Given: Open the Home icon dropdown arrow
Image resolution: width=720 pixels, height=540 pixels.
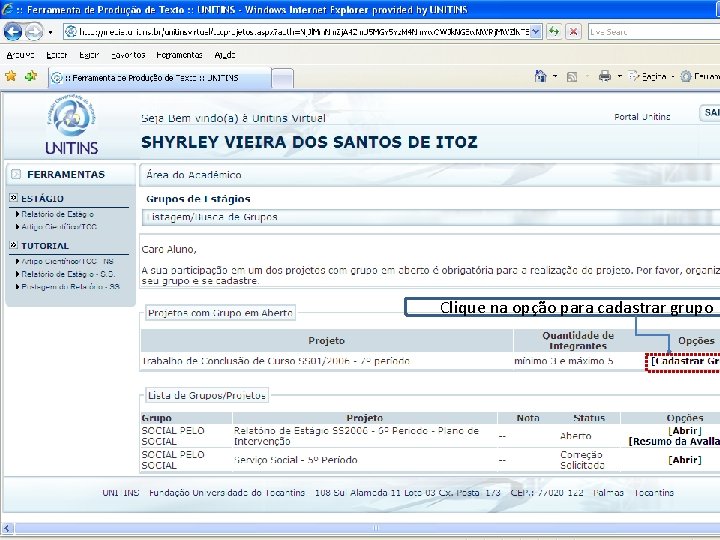Looking at the screenshot, I should coord(555,76).
